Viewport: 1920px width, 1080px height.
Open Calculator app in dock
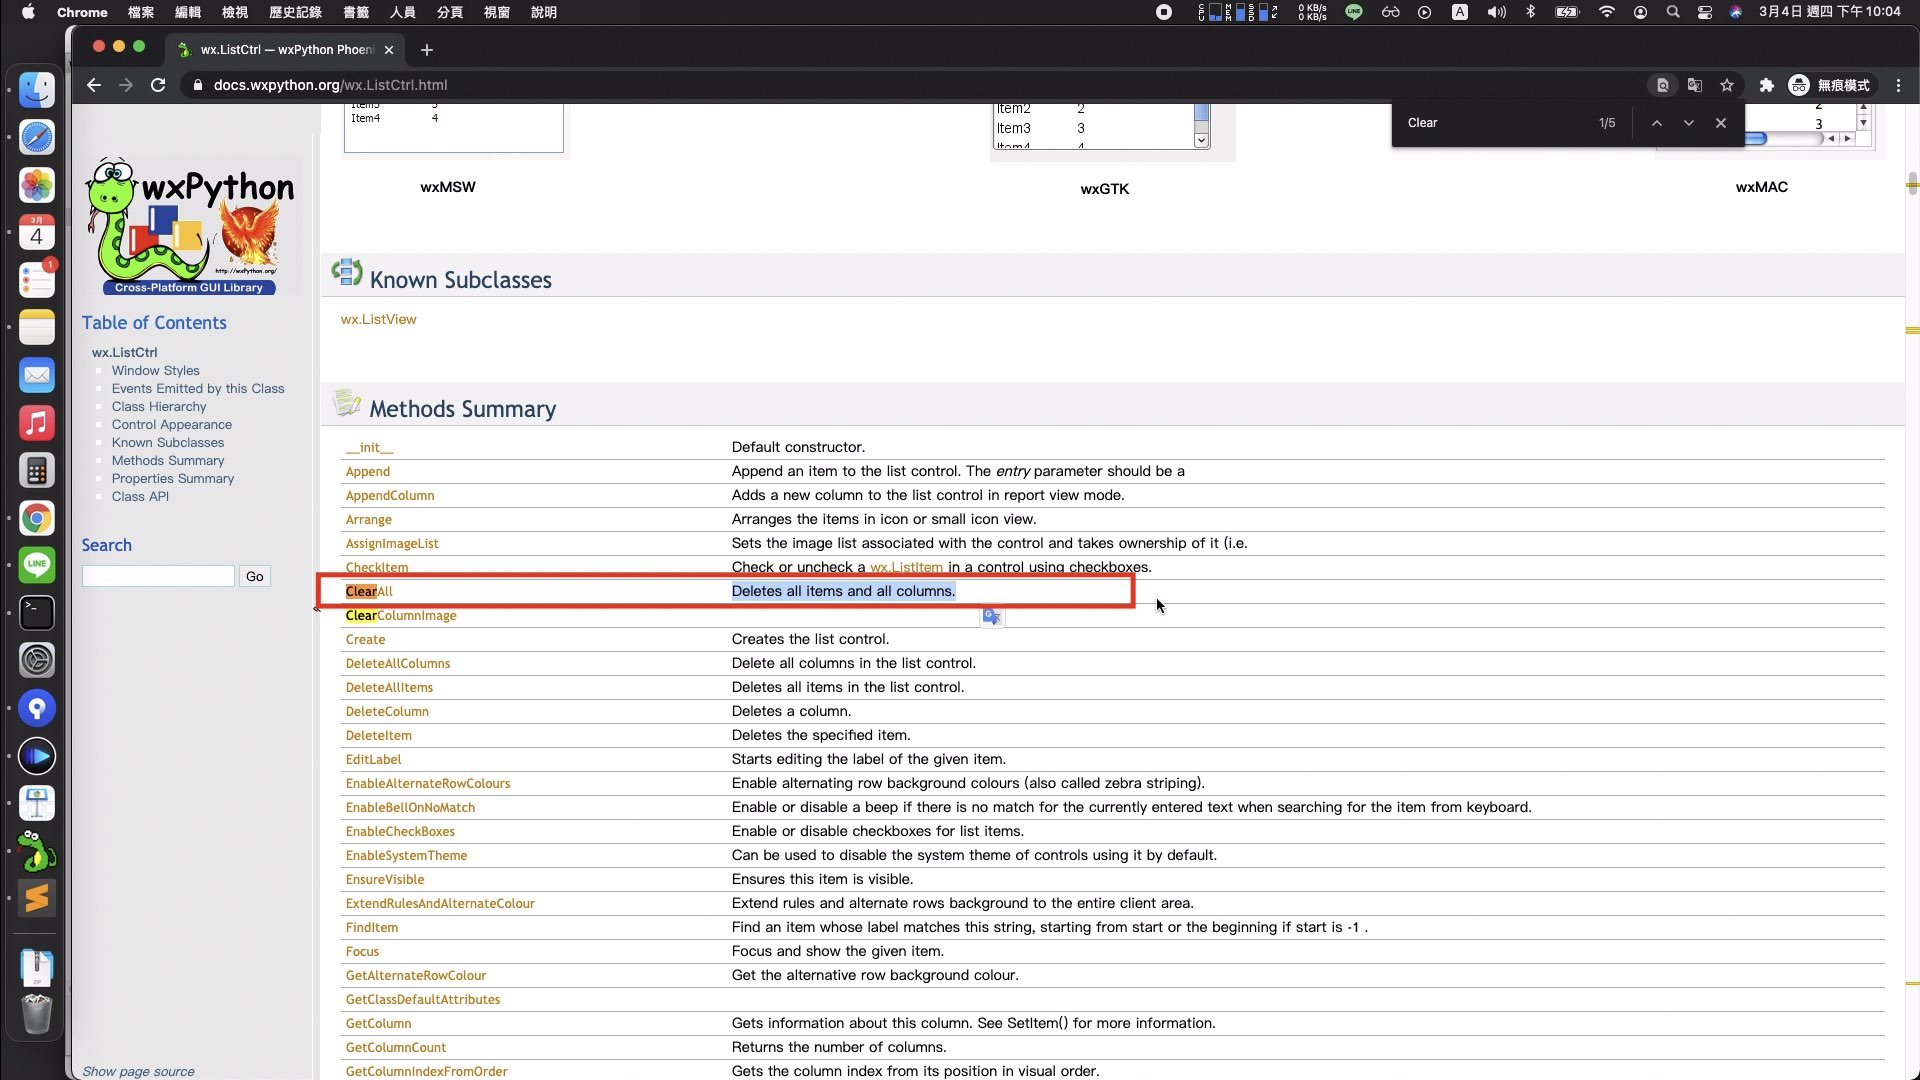pyautogui.click(x=37, y=471)
